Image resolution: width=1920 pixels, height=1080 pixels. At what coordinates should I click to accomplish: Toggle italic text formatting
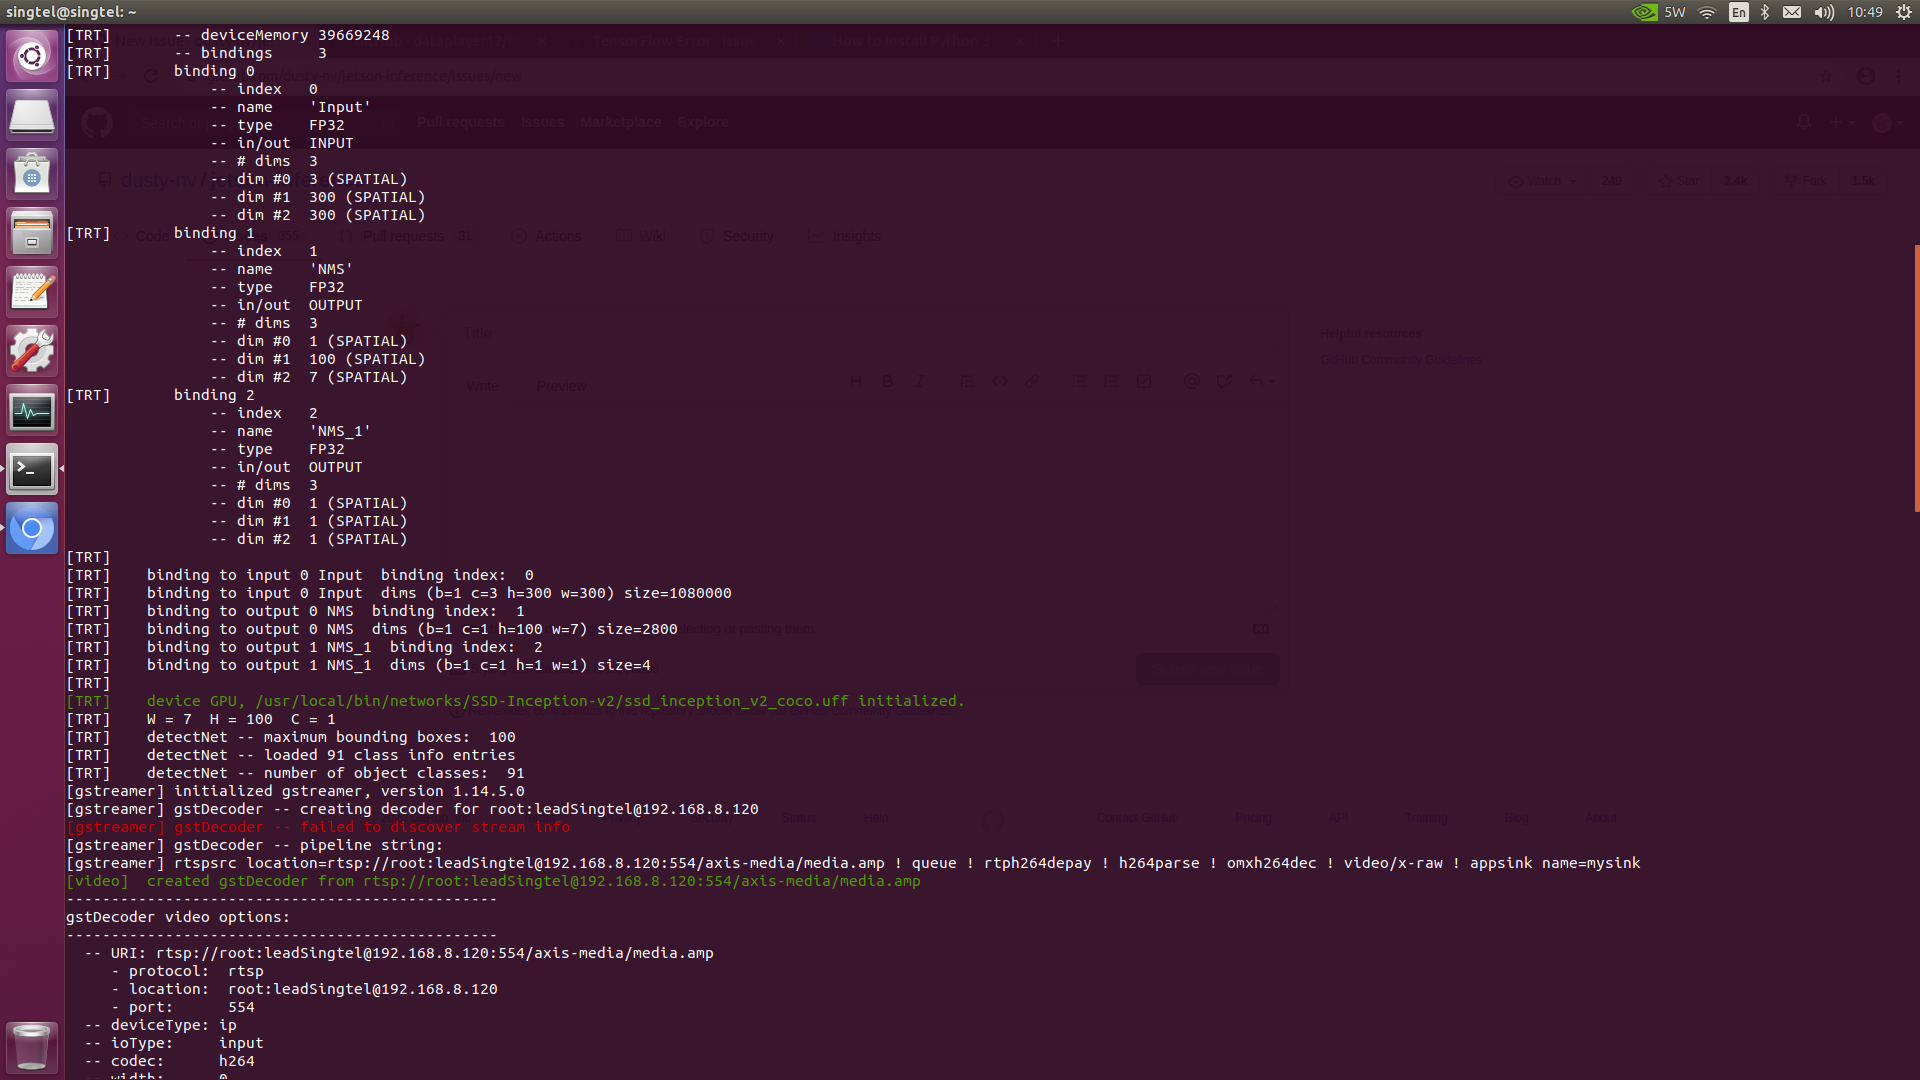(x=920, y=381)
